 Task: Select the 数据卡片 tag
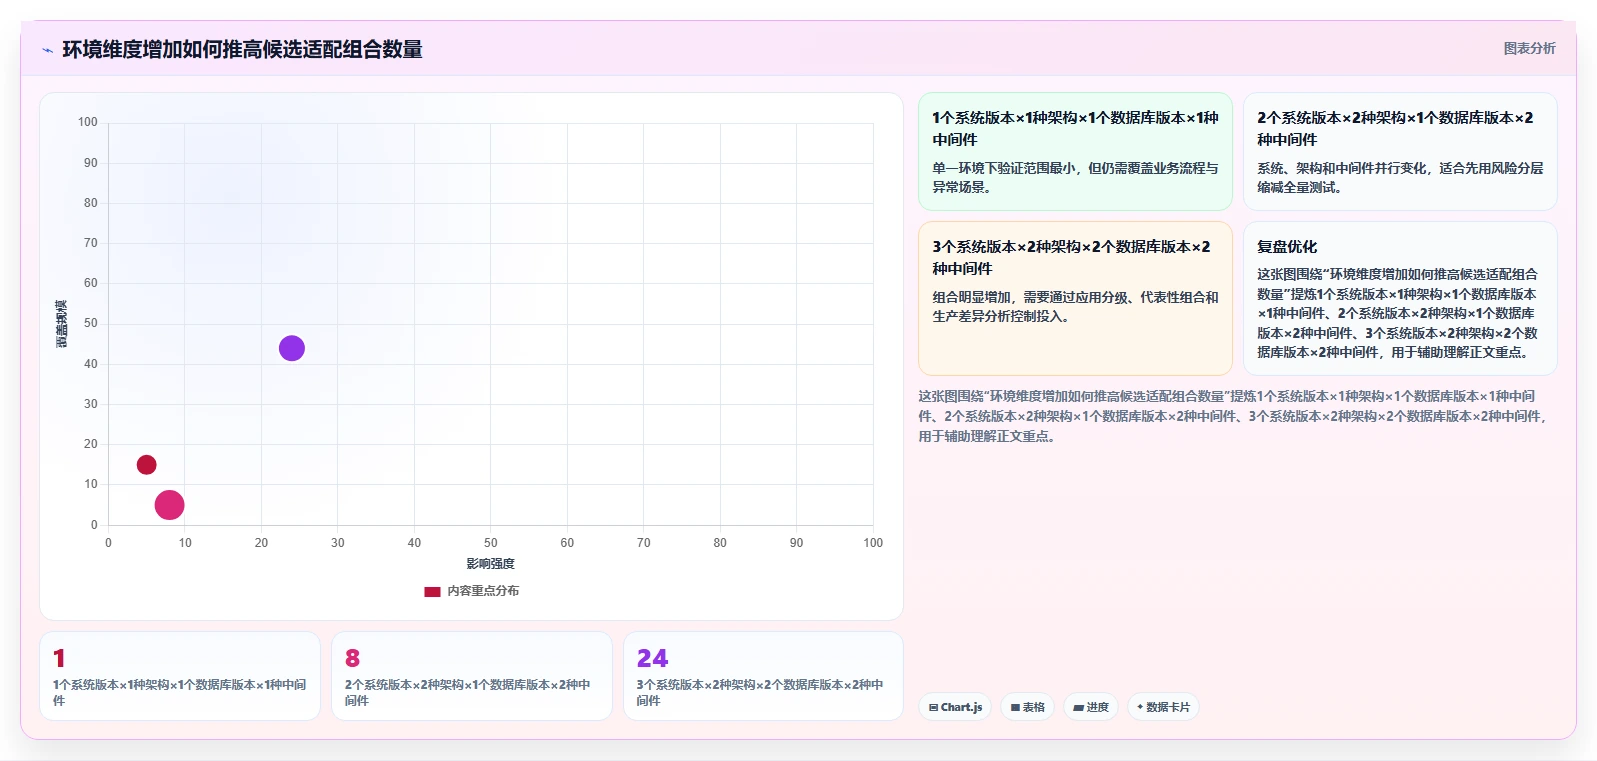1163,707
